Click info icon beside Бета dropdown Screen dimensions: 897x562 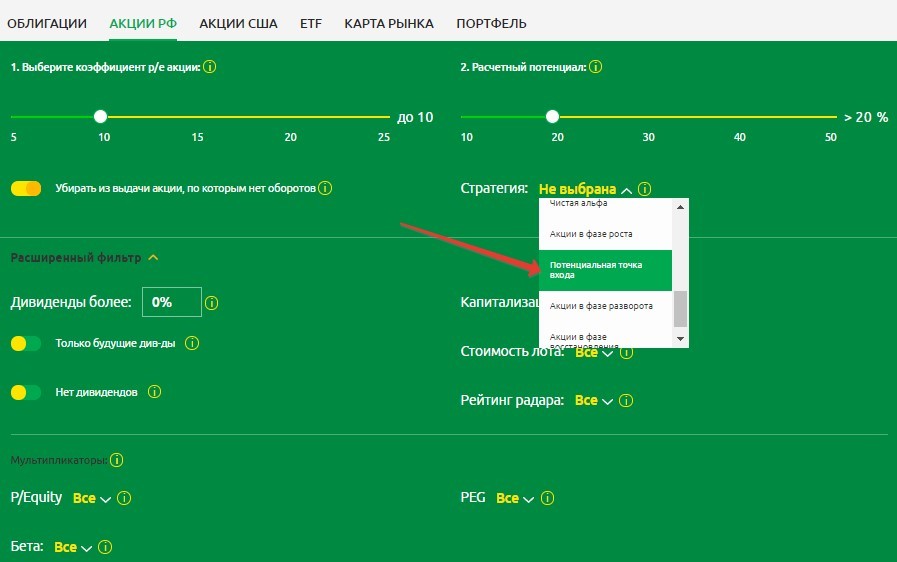pos(105,547)
